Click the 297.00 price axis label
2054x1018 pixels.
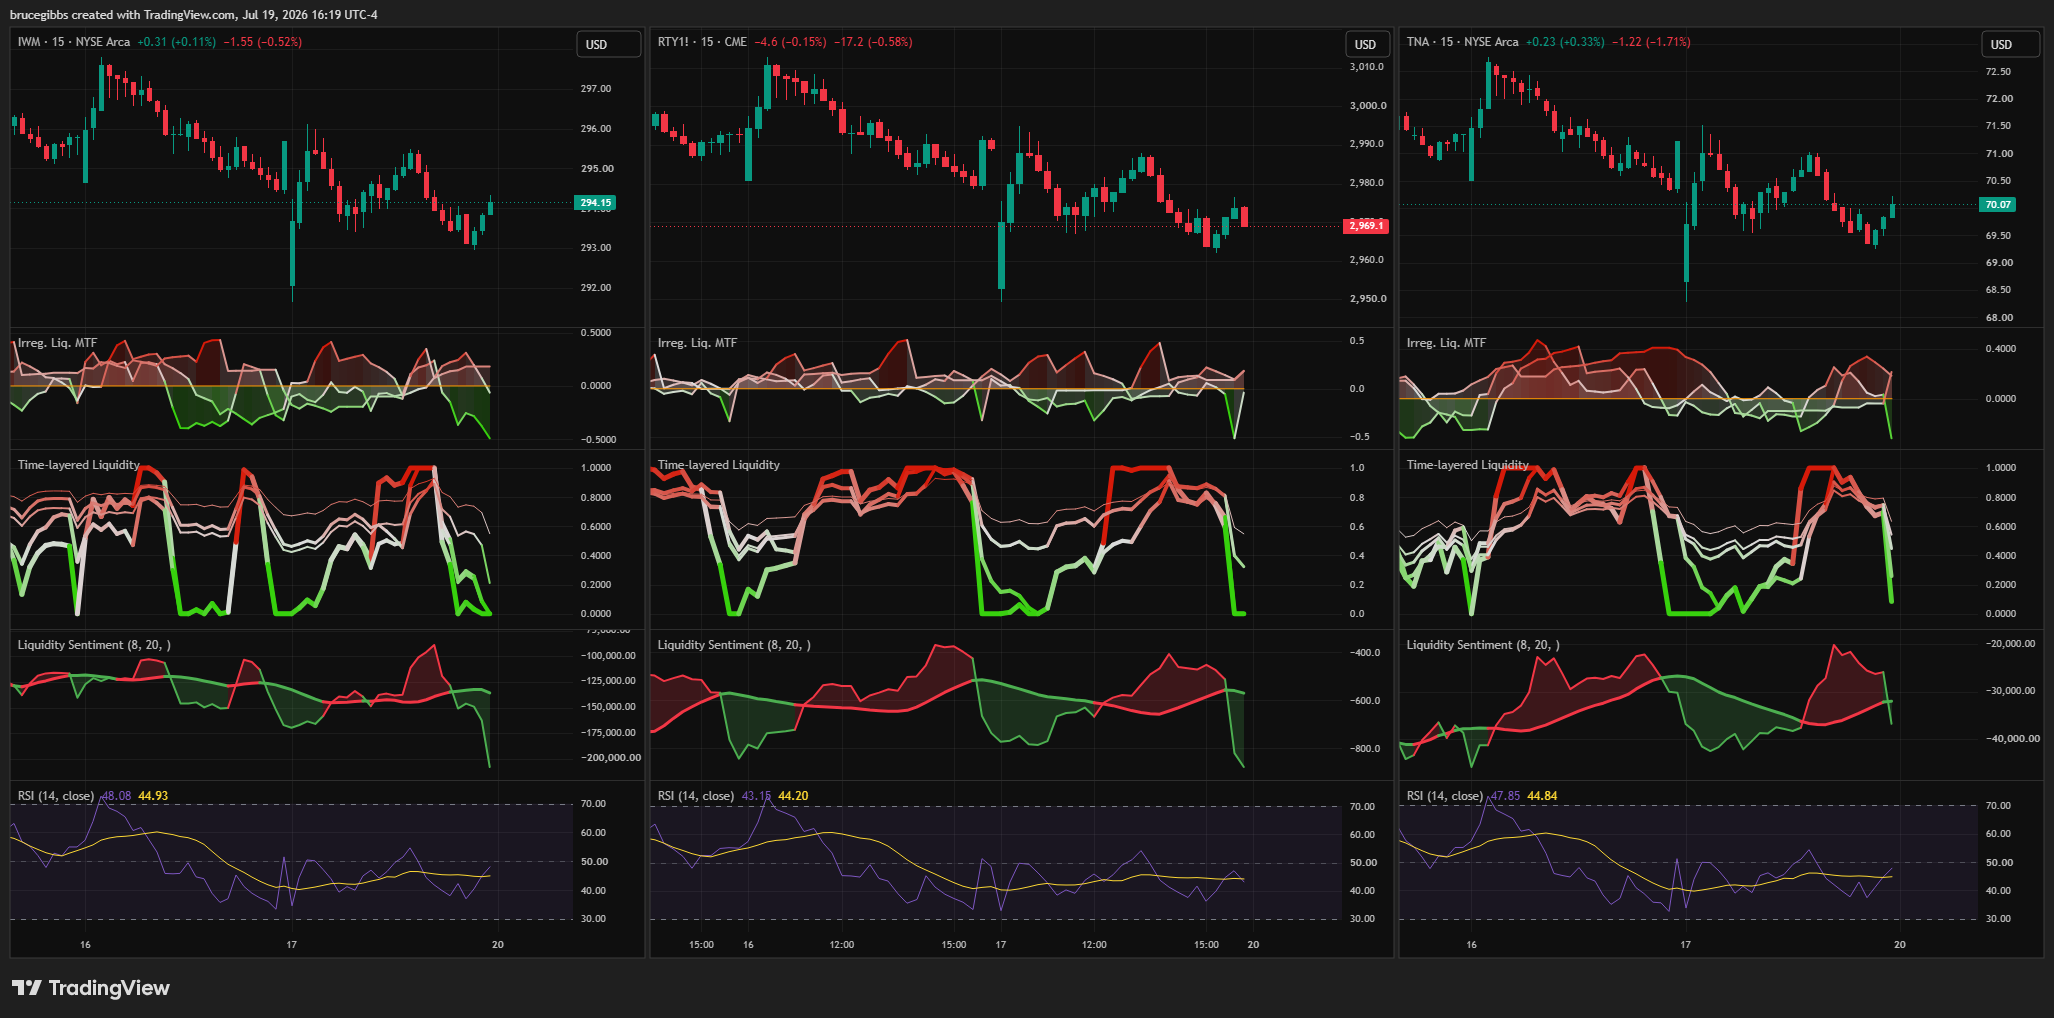pos(596,89)
